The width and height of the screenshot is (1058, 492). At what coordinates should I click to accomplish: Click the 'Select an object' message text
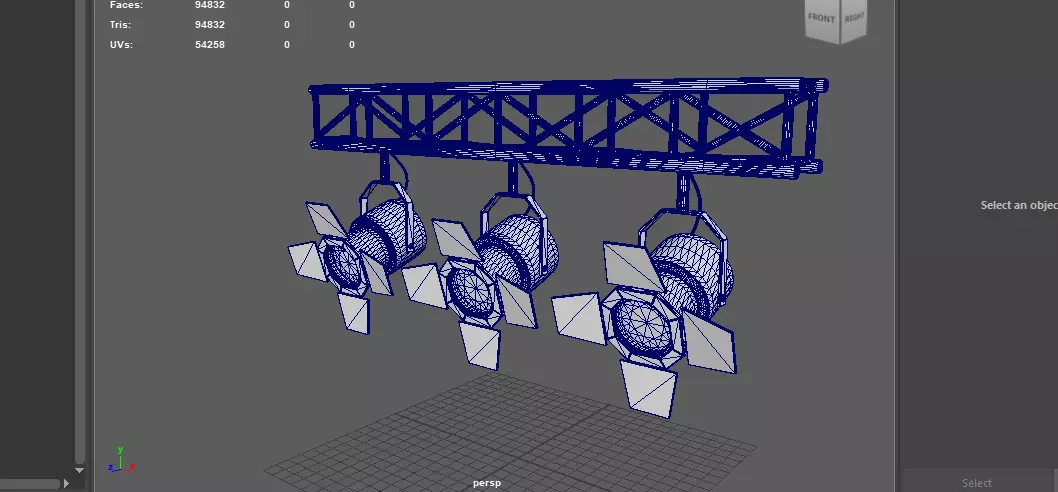point(1019,205)
